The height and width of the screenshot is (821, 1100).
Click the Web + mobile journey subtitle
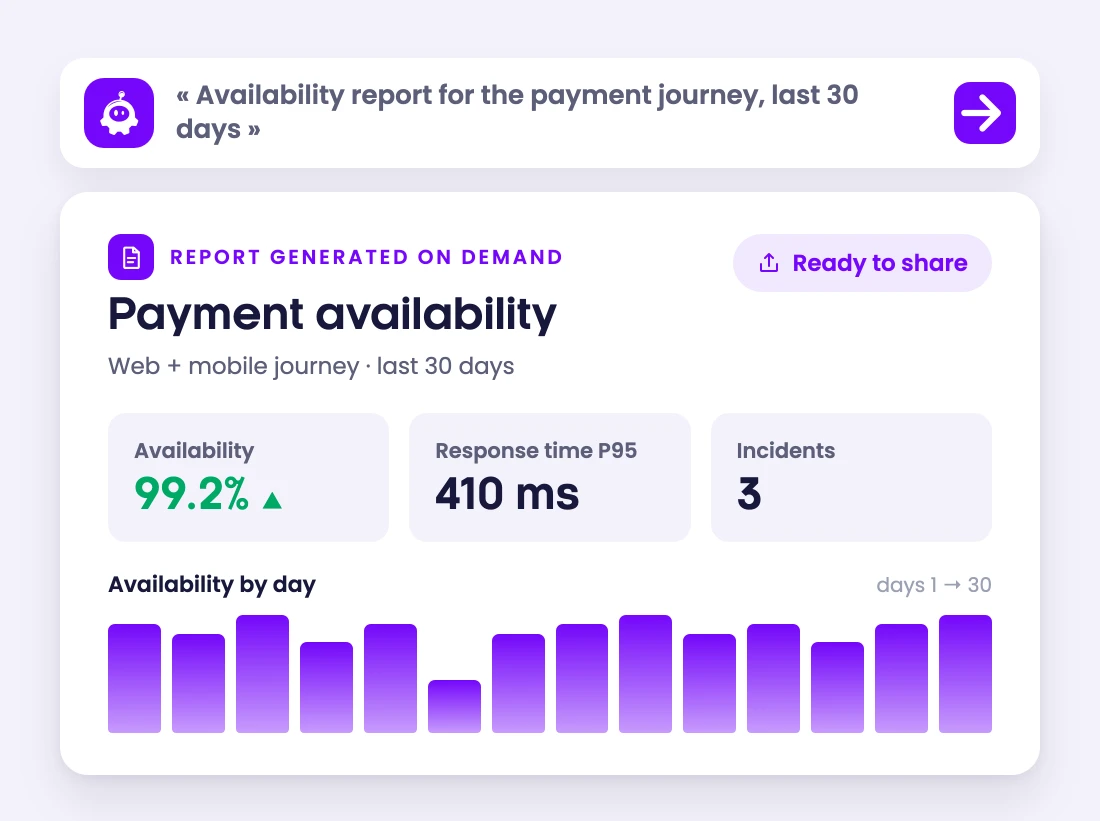point(311,366)
